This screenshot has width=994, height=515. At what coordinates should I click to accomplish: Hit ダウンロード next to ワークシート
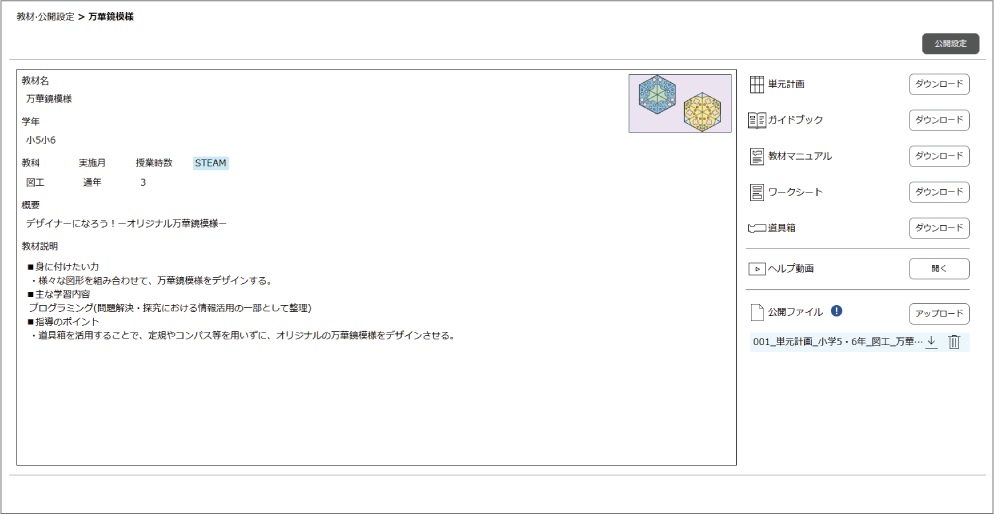[939, 192]
